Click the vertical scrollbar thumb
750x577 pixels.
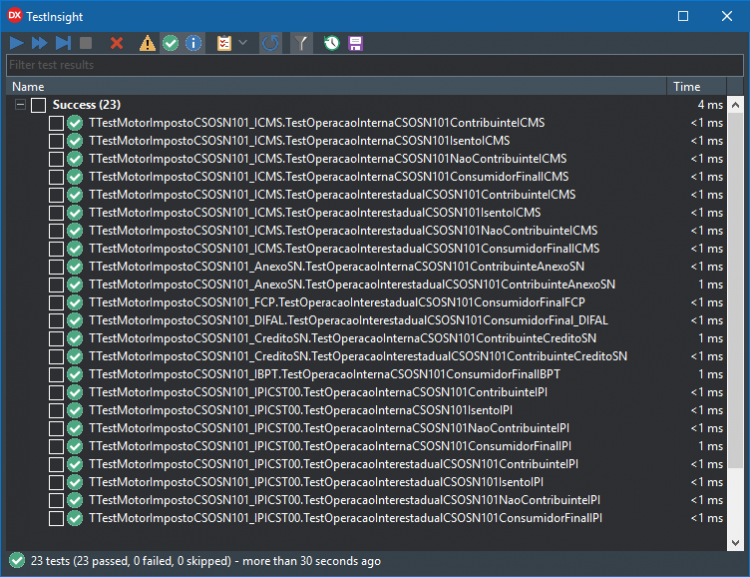tap(735, 291)
